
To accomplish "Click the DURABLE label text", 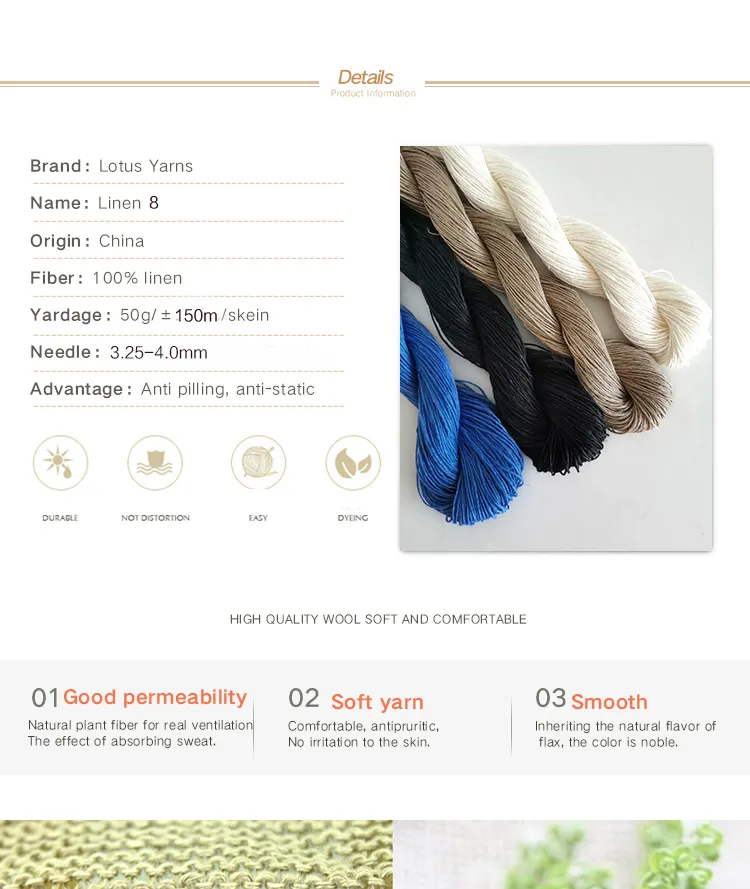I will click(60, 518).
